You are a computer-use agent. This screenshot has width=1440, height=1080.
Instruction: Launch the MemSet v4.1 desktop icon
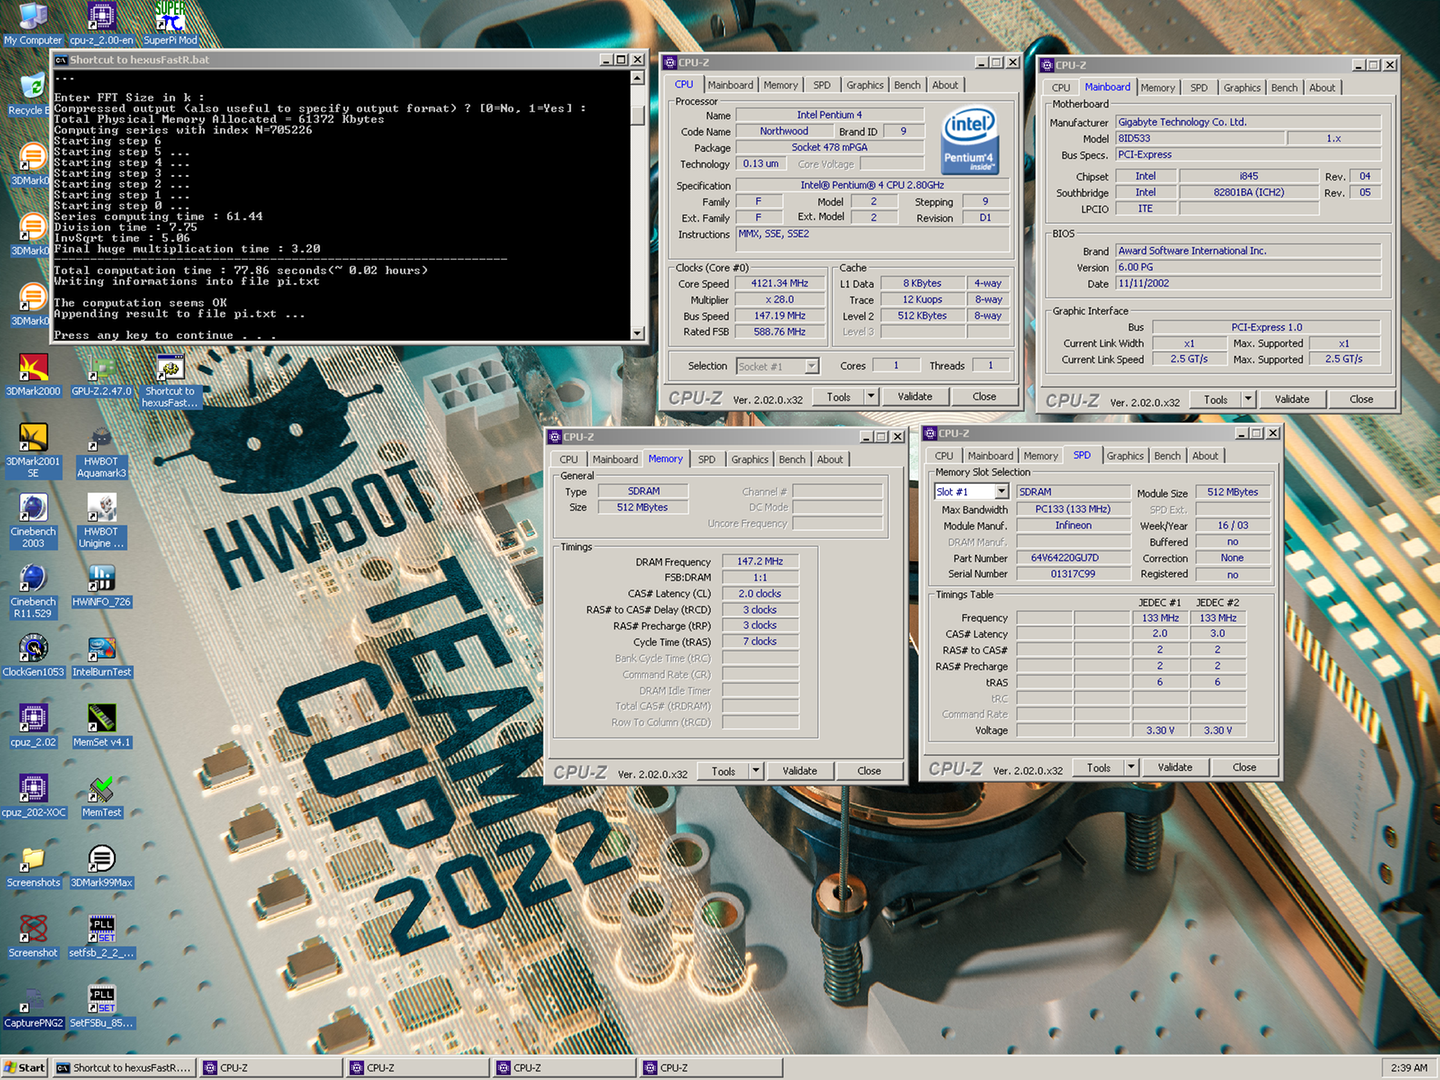[x=101, y=725]
